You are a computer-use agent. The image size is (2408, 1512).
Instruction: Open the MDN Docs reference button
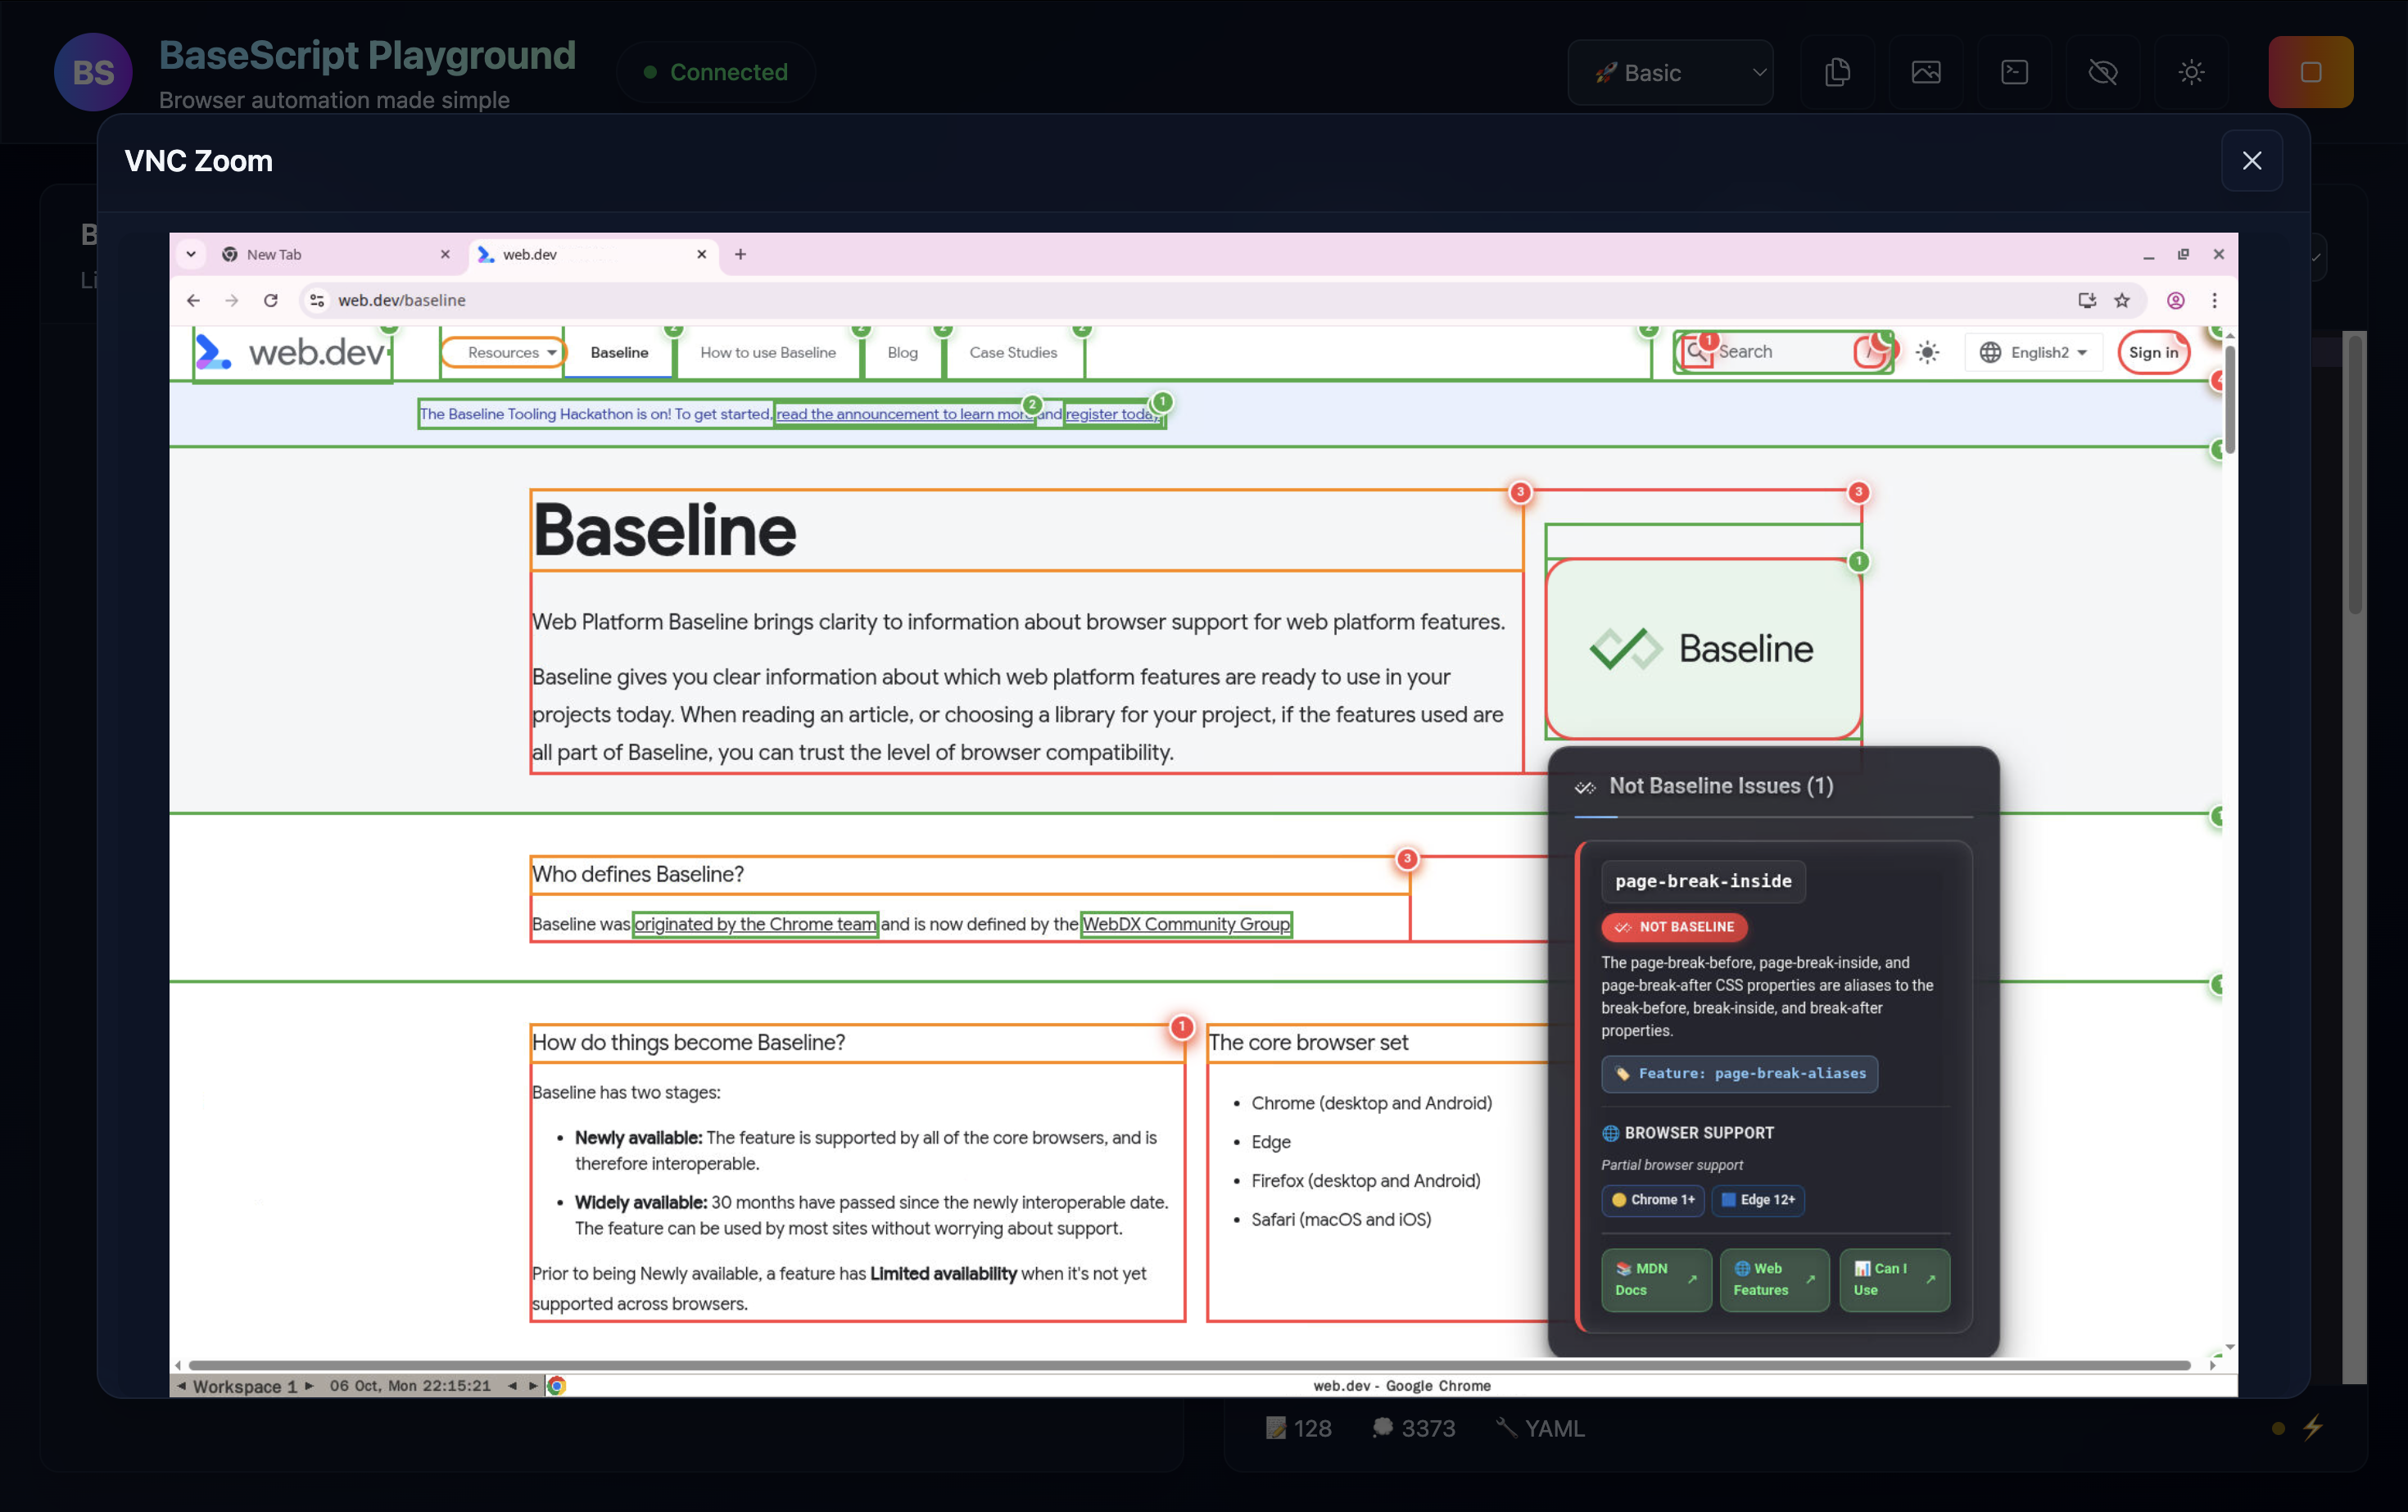(x=1655, y=1279)
